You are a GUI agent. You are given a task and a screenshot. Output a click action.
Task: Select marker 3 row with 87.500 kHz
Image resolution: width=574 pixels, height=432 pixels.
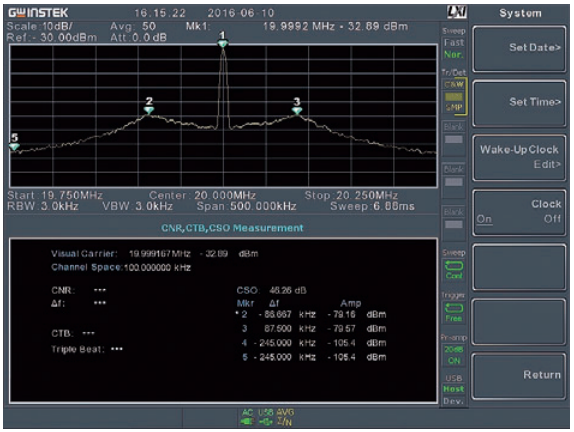tap(313, 329)
